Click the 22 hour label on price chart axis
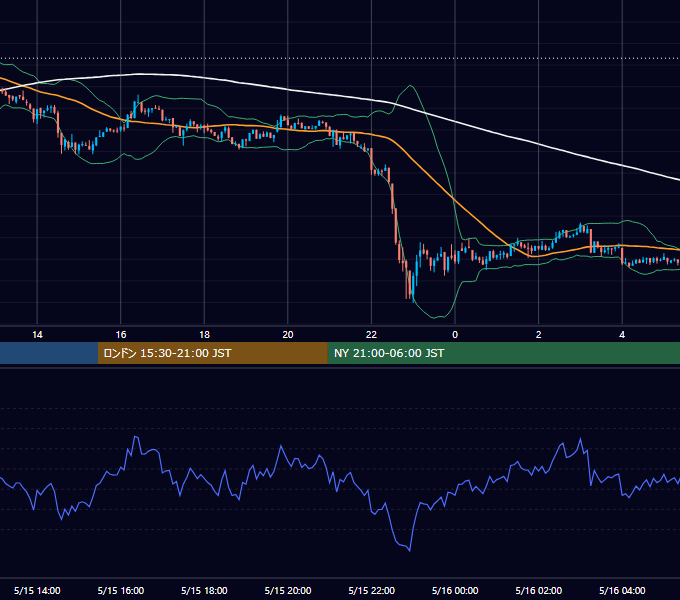680x600 pixels. (x=371, y=335)
